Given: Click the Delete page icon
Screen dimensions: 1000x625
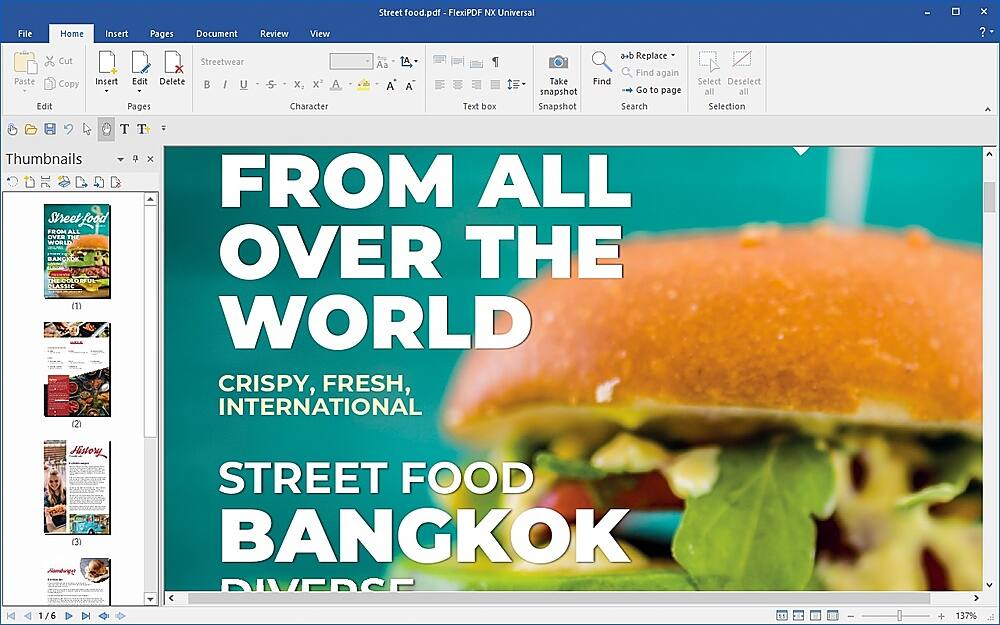Looking at the screenshot, I should [172, 62].
